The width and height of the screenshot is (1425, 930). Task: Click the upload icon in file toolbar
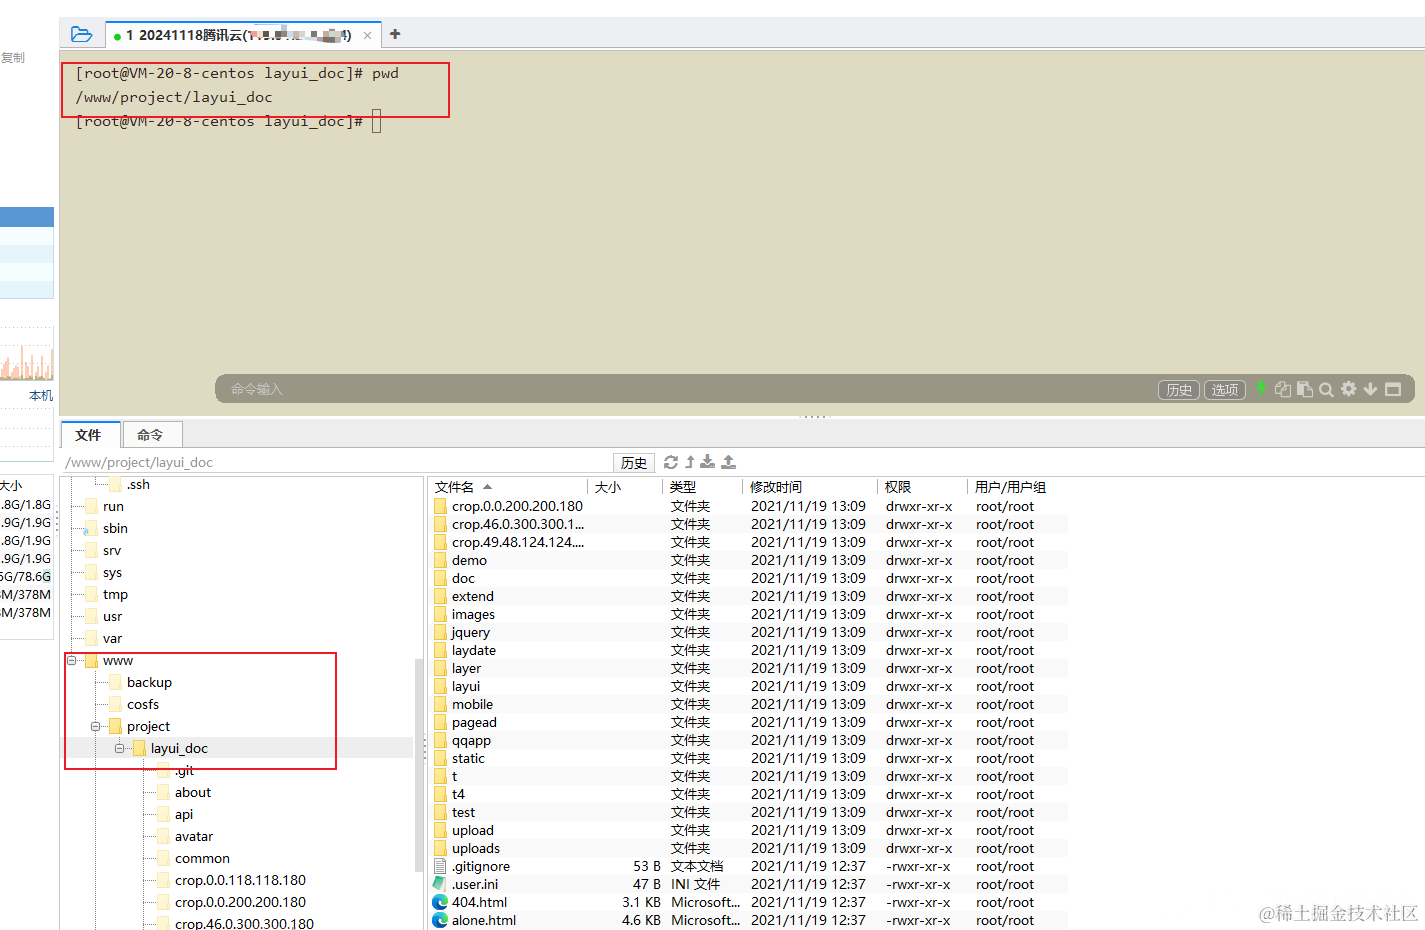point(728,462)
